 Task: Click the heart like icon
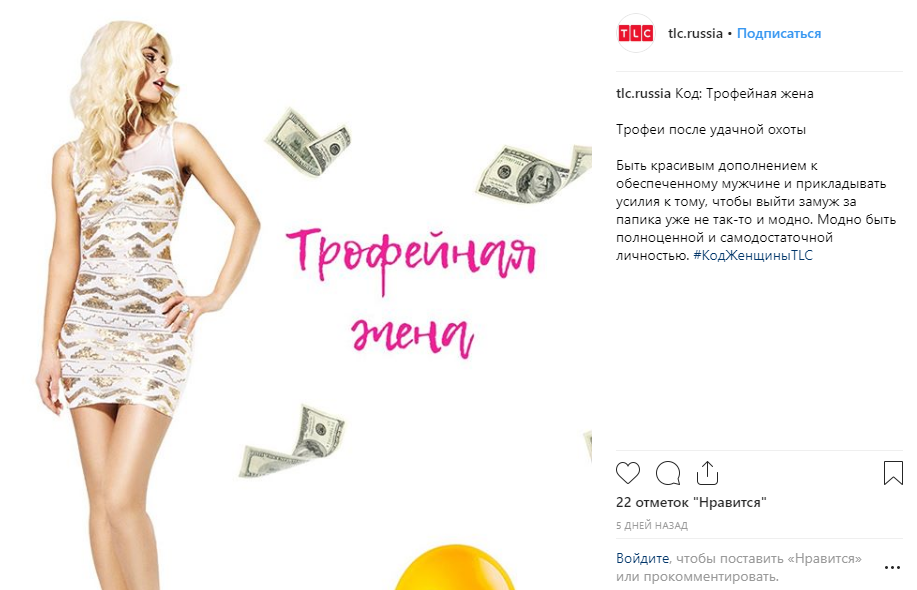pos(628,473)
